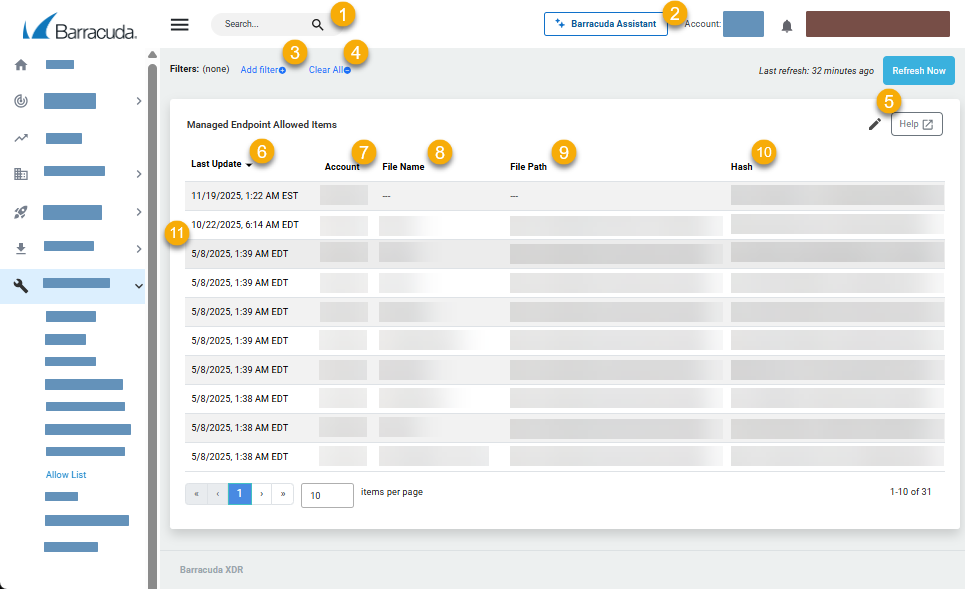Image resolution: width=965 pixels, height=589 pixels.
Task: Click the Clear All filters link
Action: [329, 70]
